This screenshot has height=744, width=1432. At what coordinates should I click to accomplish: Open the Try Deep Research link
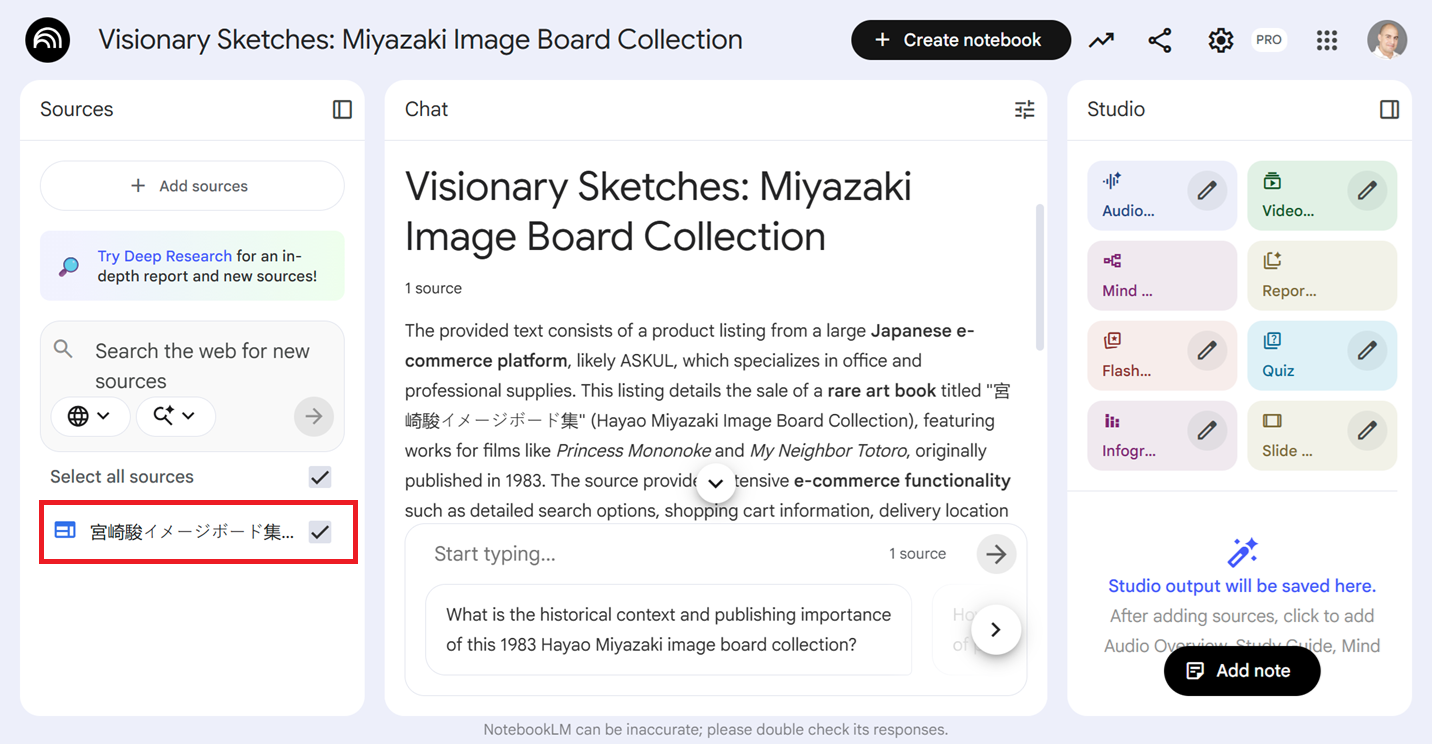(x=164, y=256)
